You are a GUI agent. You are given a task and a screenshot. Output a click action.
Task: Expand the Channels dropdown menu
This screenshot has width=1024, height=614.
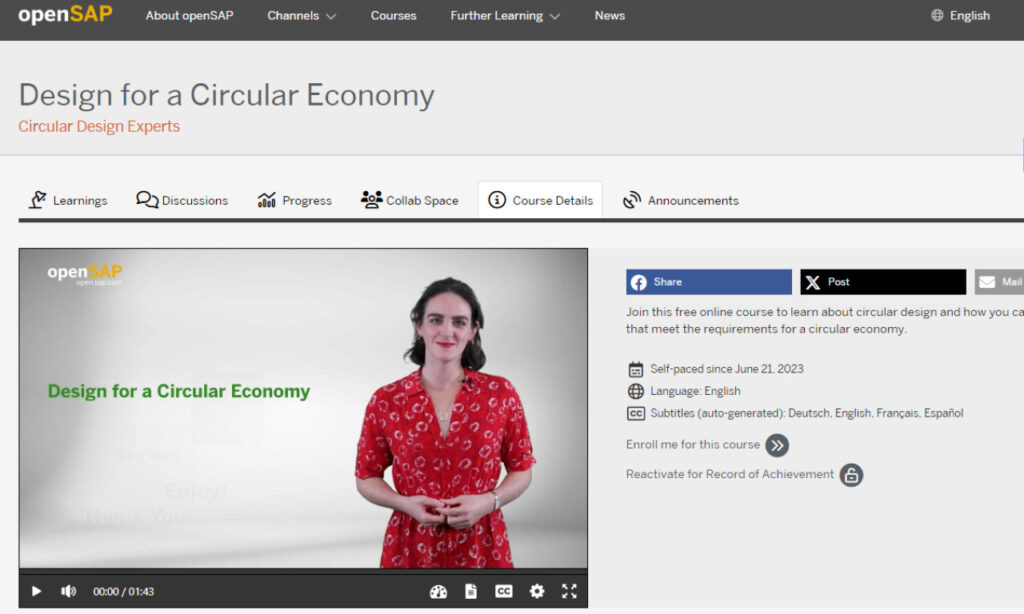(x=301, y=16)
